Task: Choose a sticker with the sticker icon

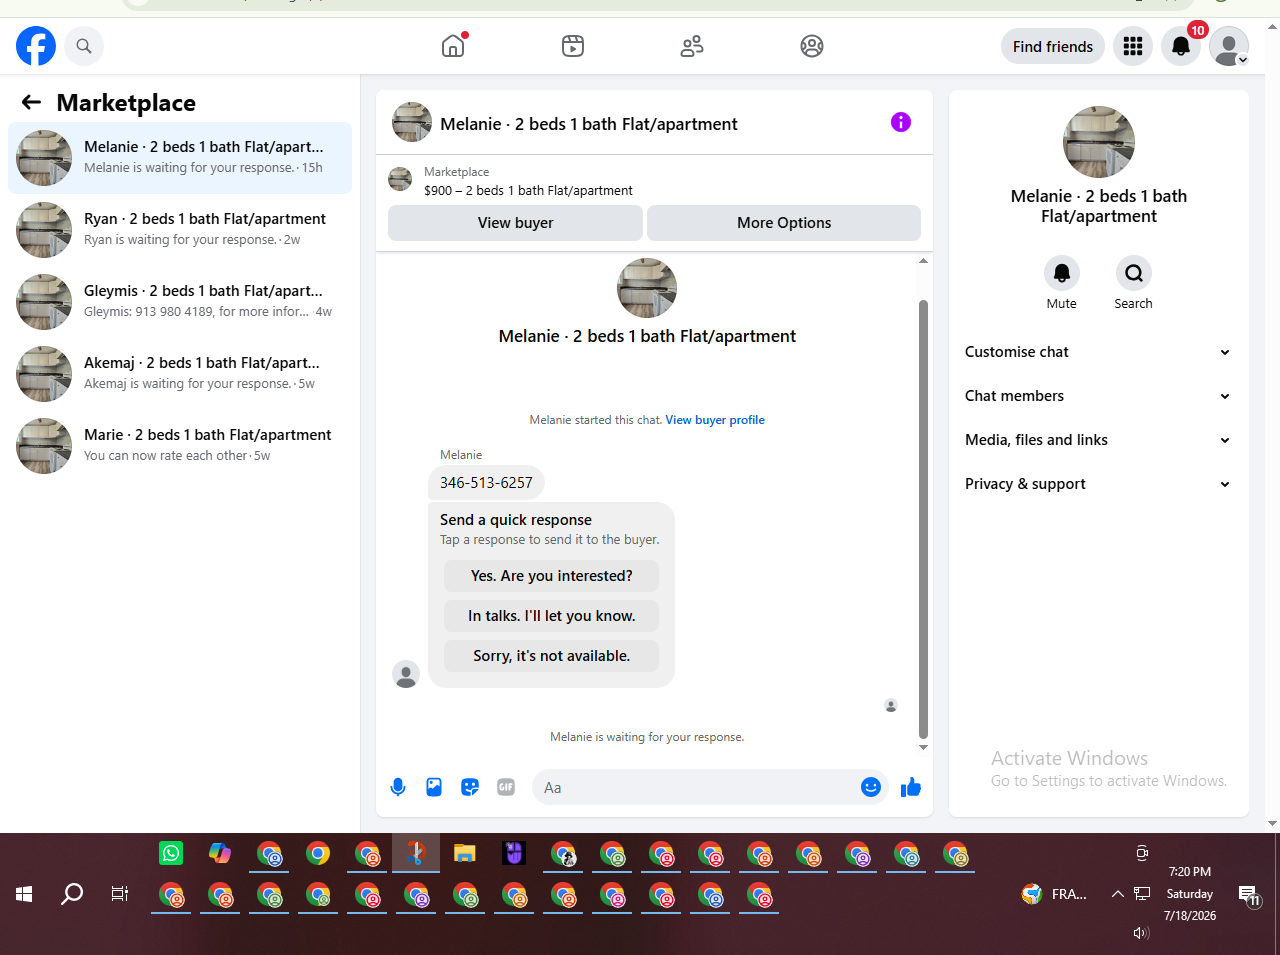Action: [470, 787]
